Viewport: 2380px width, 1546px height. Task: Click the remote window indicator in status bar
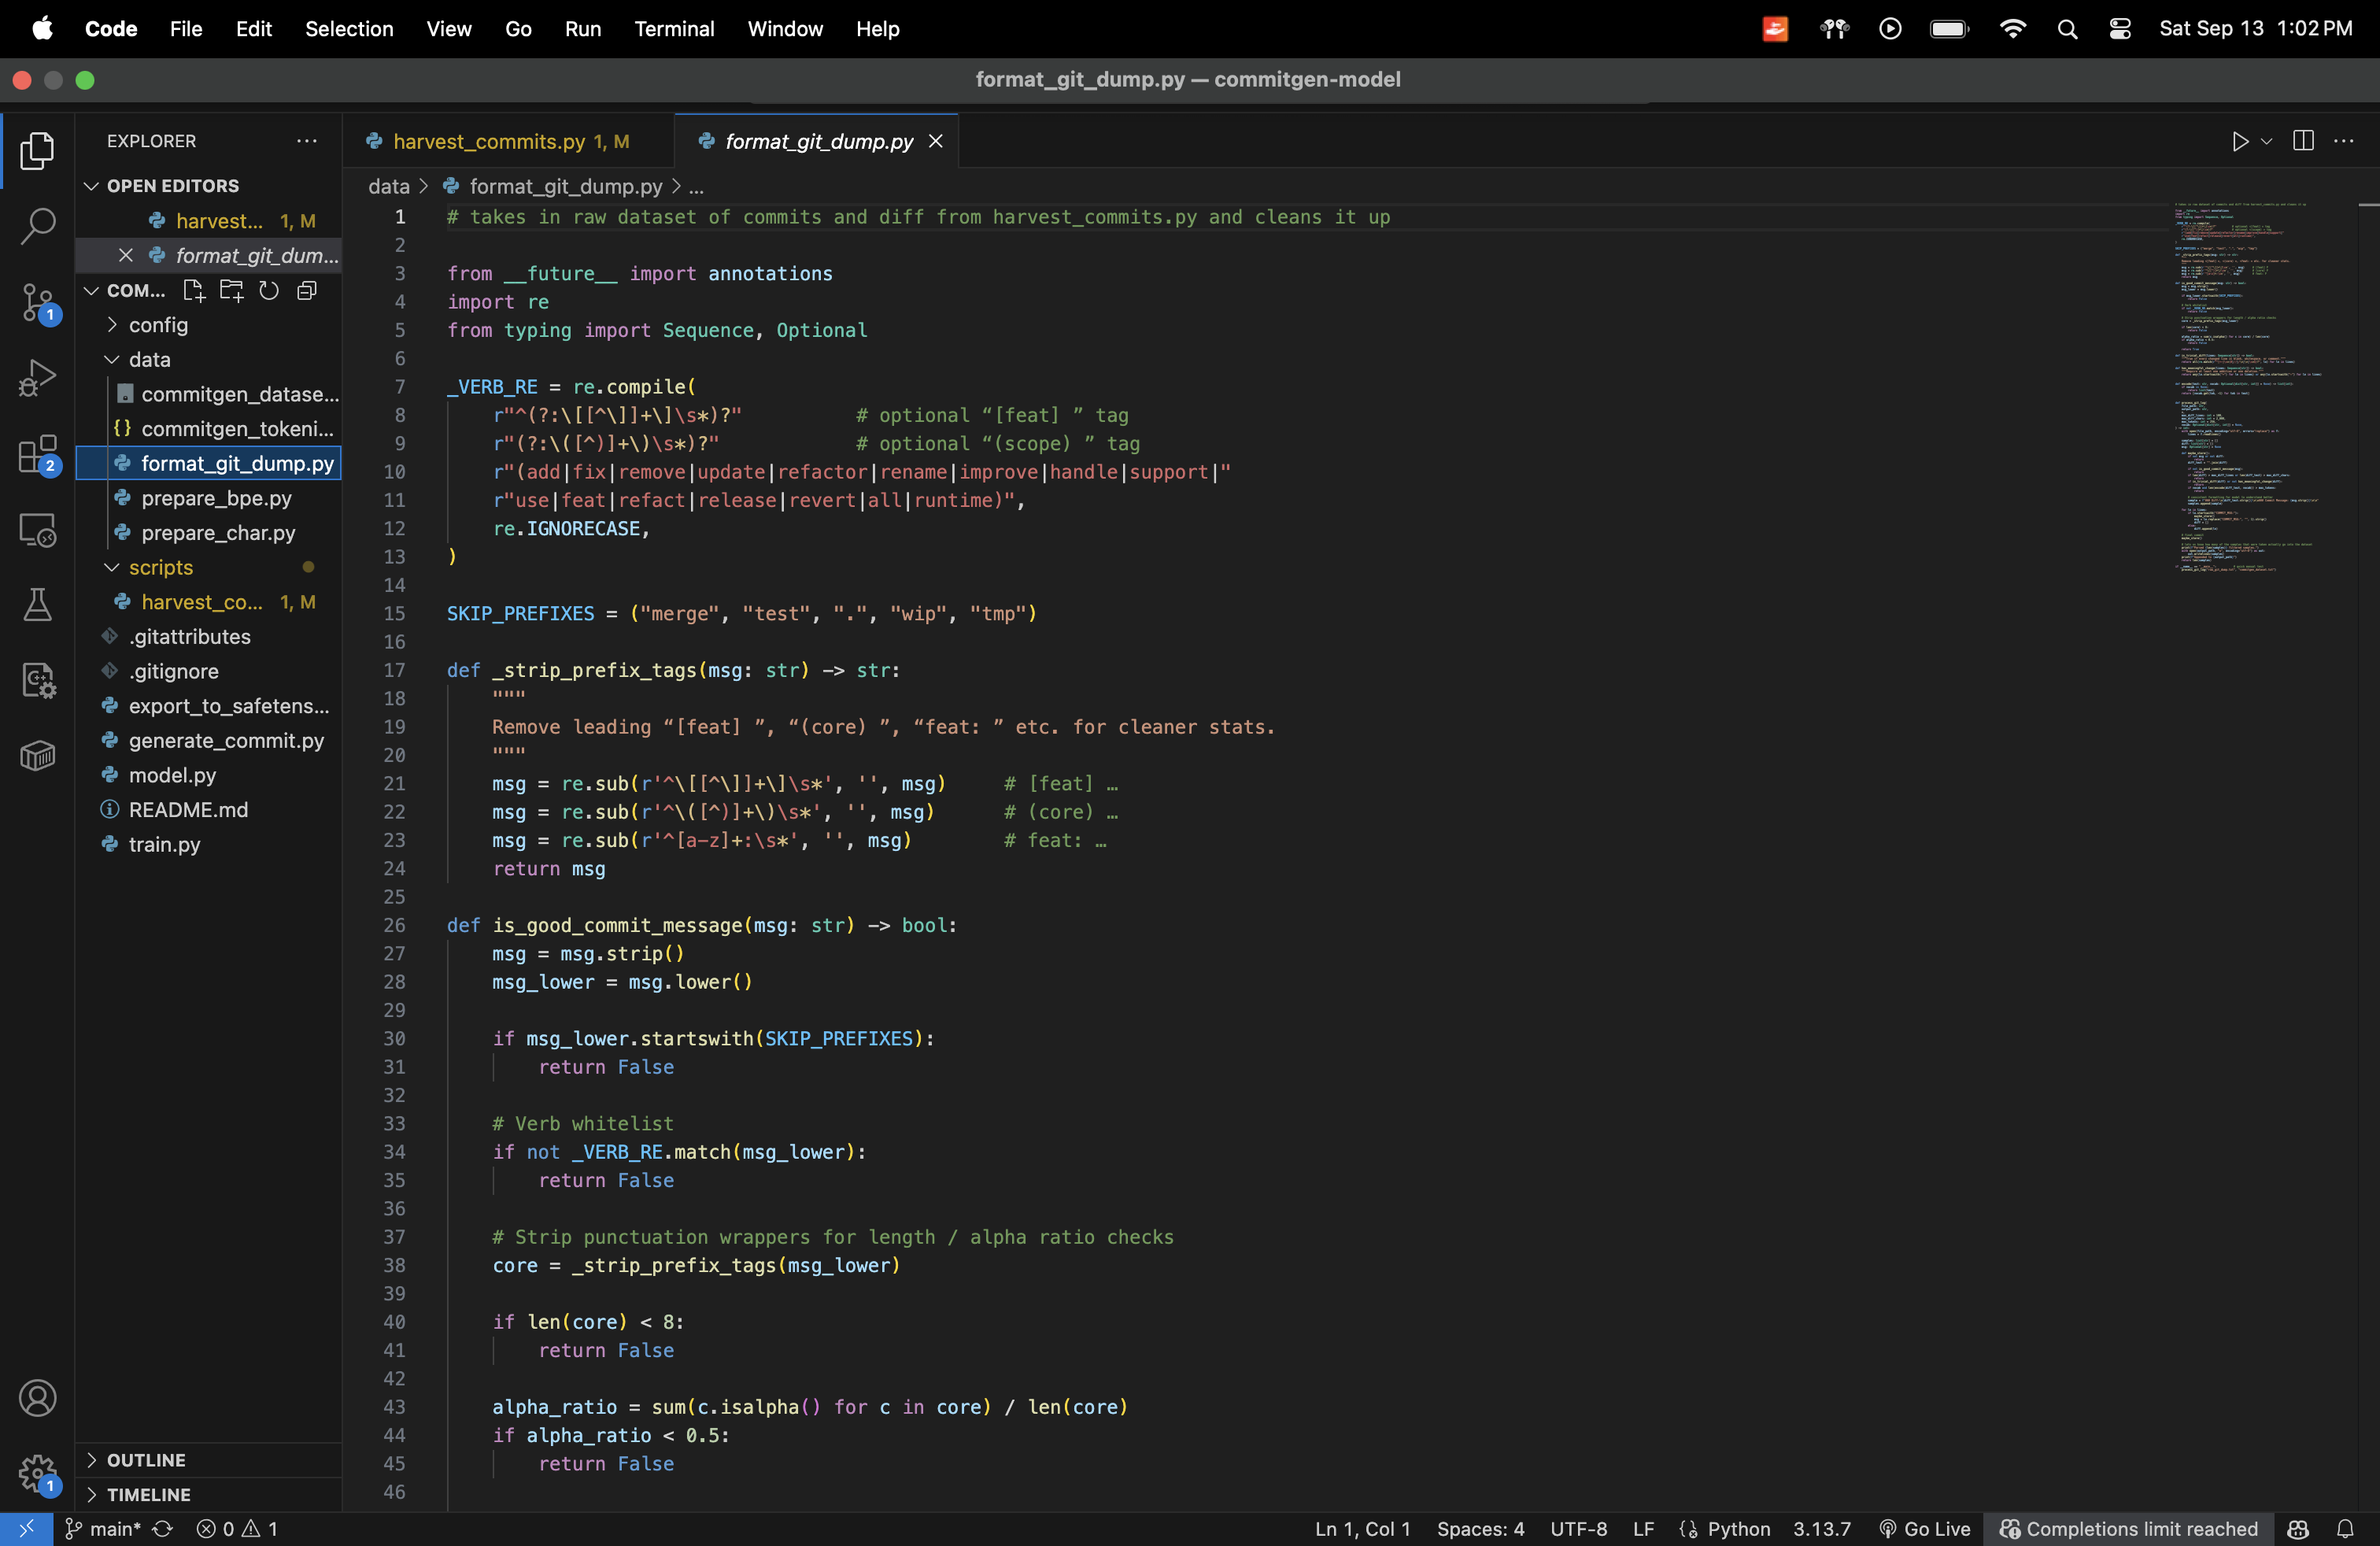27,1529
